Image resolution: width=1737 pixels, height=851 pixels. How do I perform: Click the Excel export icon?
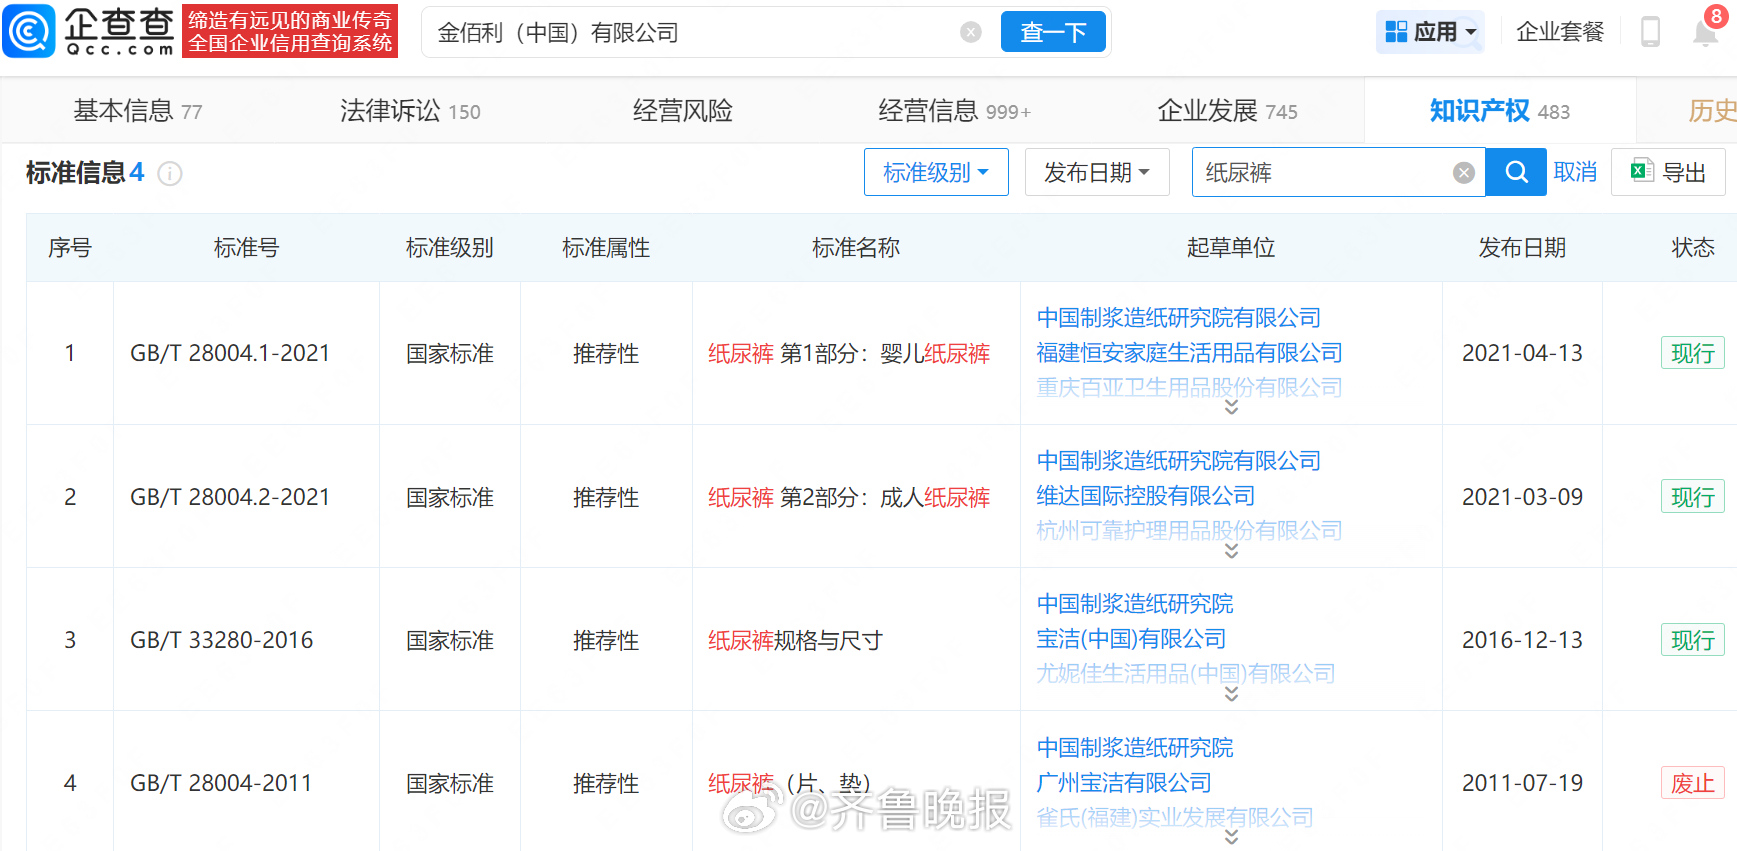pos(1642,171)
